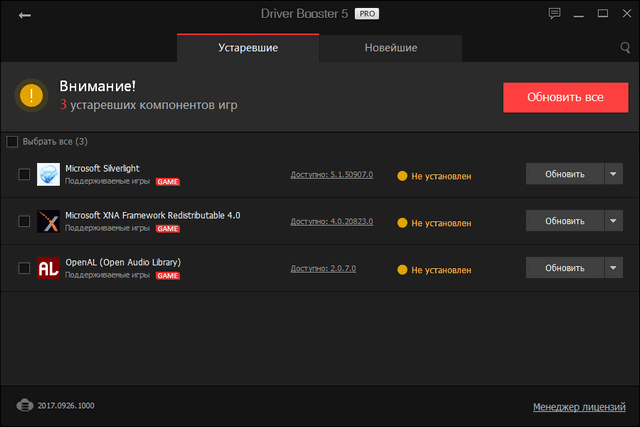Click 'Поддерживаемые игры' under OpenAL
The image size is (640, 427).
[x=107, y=275]
